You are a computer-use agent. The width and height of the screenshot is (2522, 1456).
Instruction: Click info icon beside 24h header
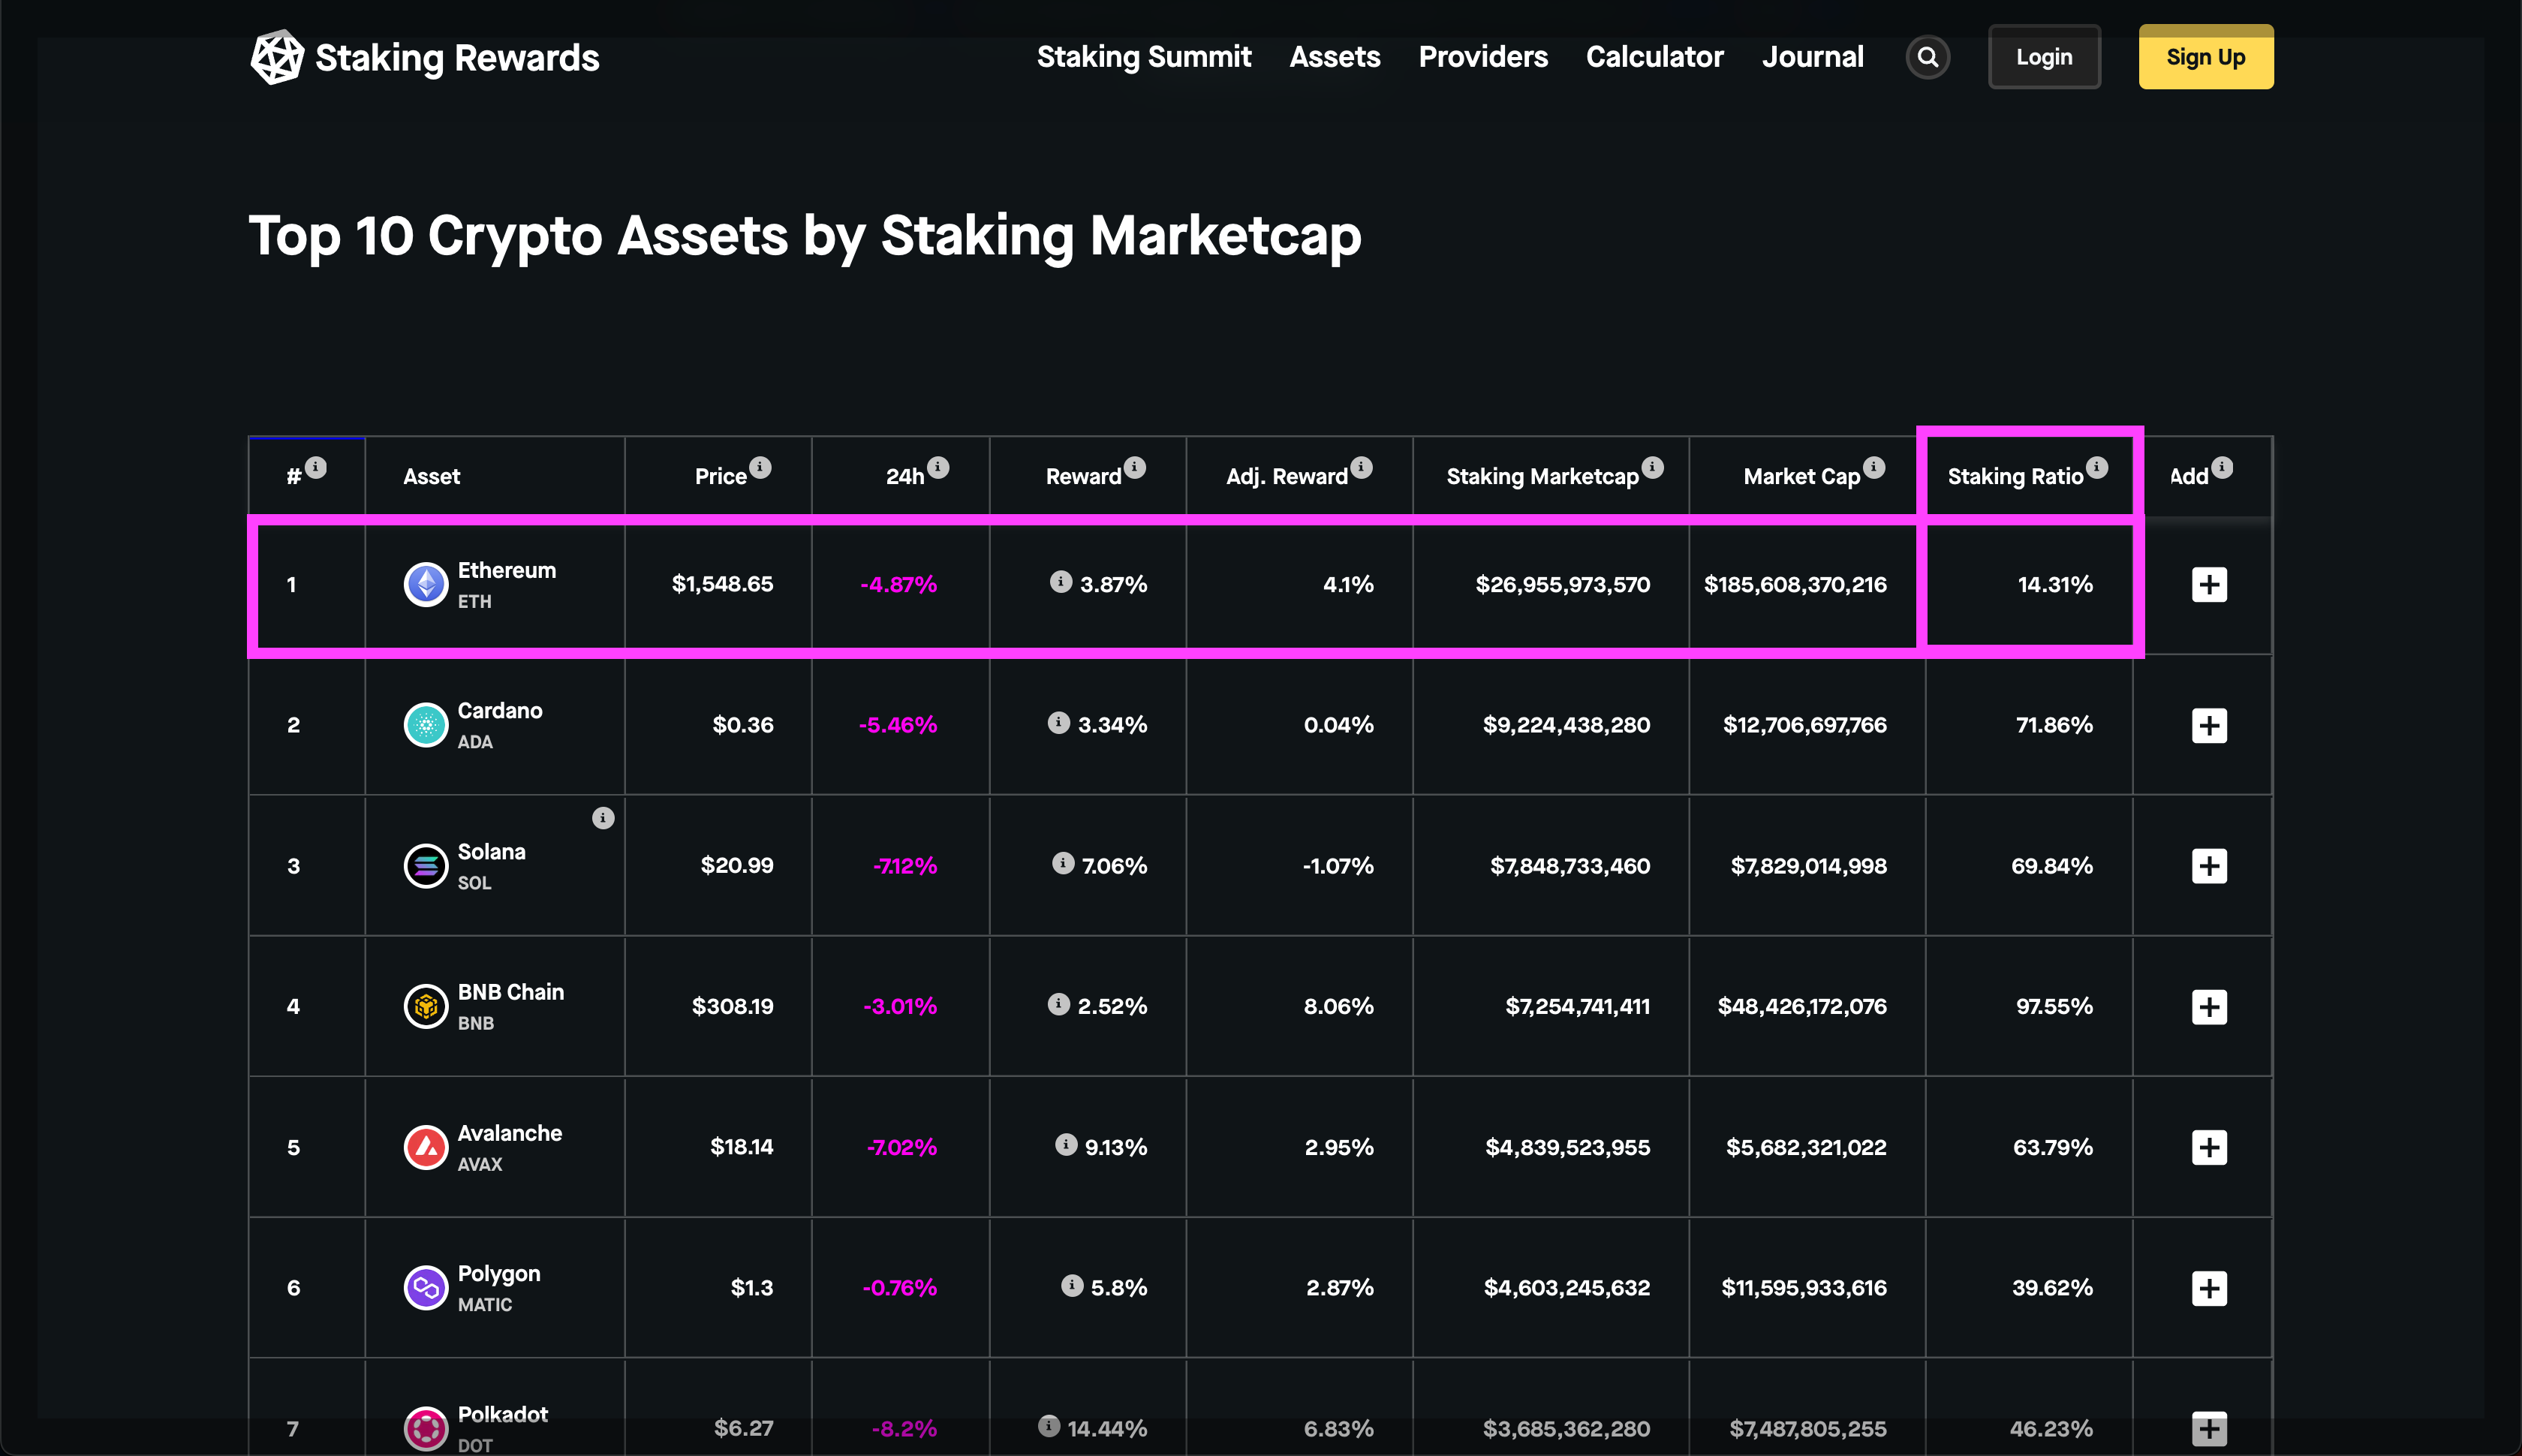pyautogui.click(x=937, y=467)
